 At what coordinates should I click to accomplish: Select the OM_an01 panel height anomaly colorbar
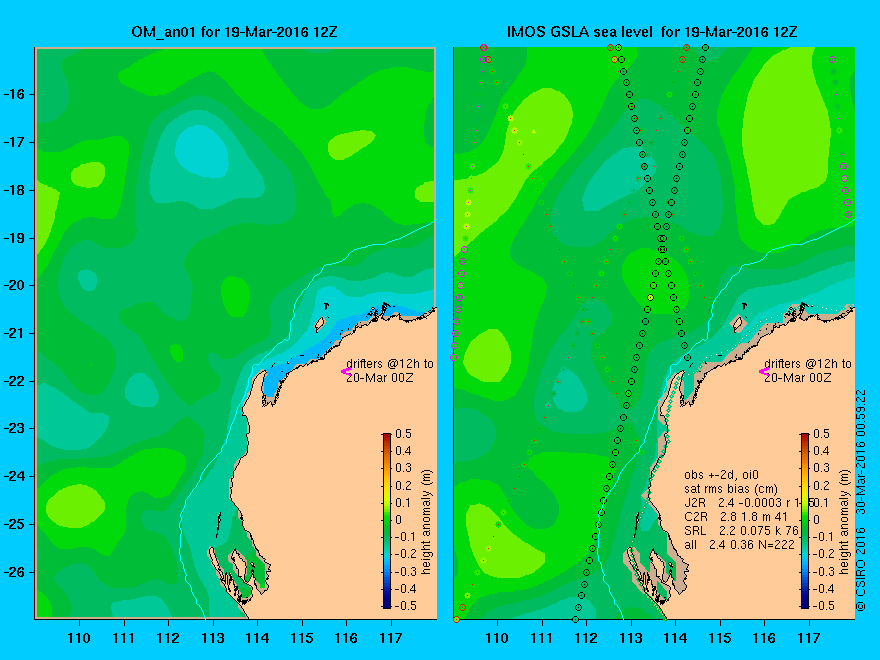tap(387, 520)
